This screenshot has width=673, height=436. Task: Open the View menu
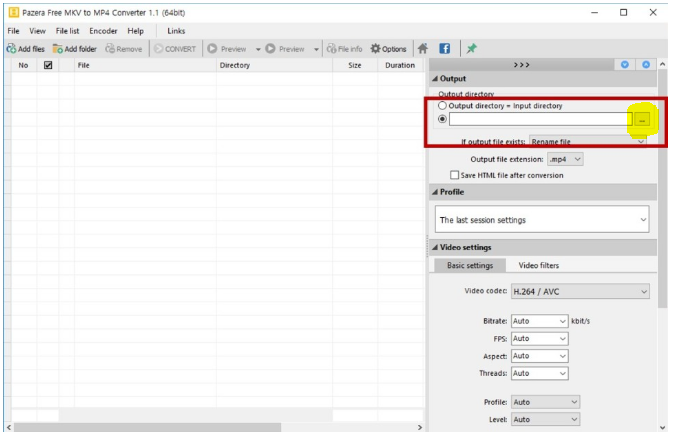[x=37, y=31]
